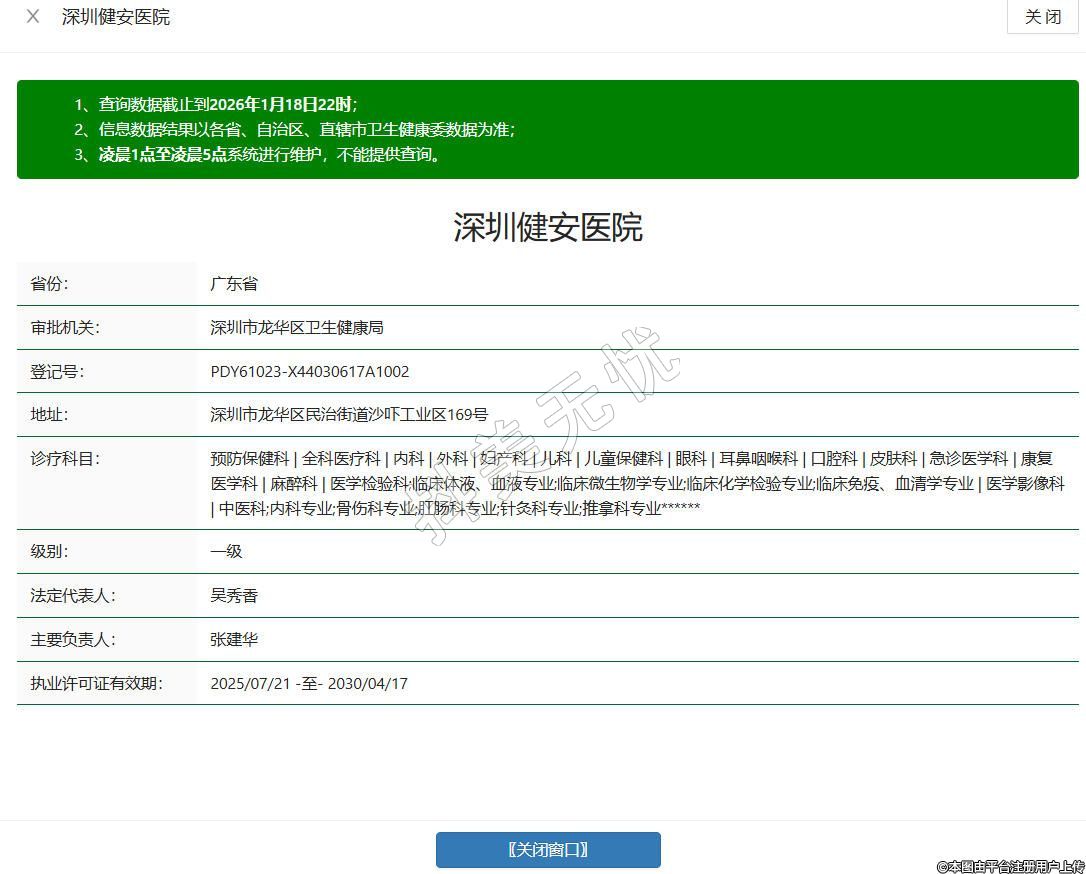Click principal person name 张建华
Image resolution: width=1086 pixels, height=874 pixels.
tap(234, 640)
